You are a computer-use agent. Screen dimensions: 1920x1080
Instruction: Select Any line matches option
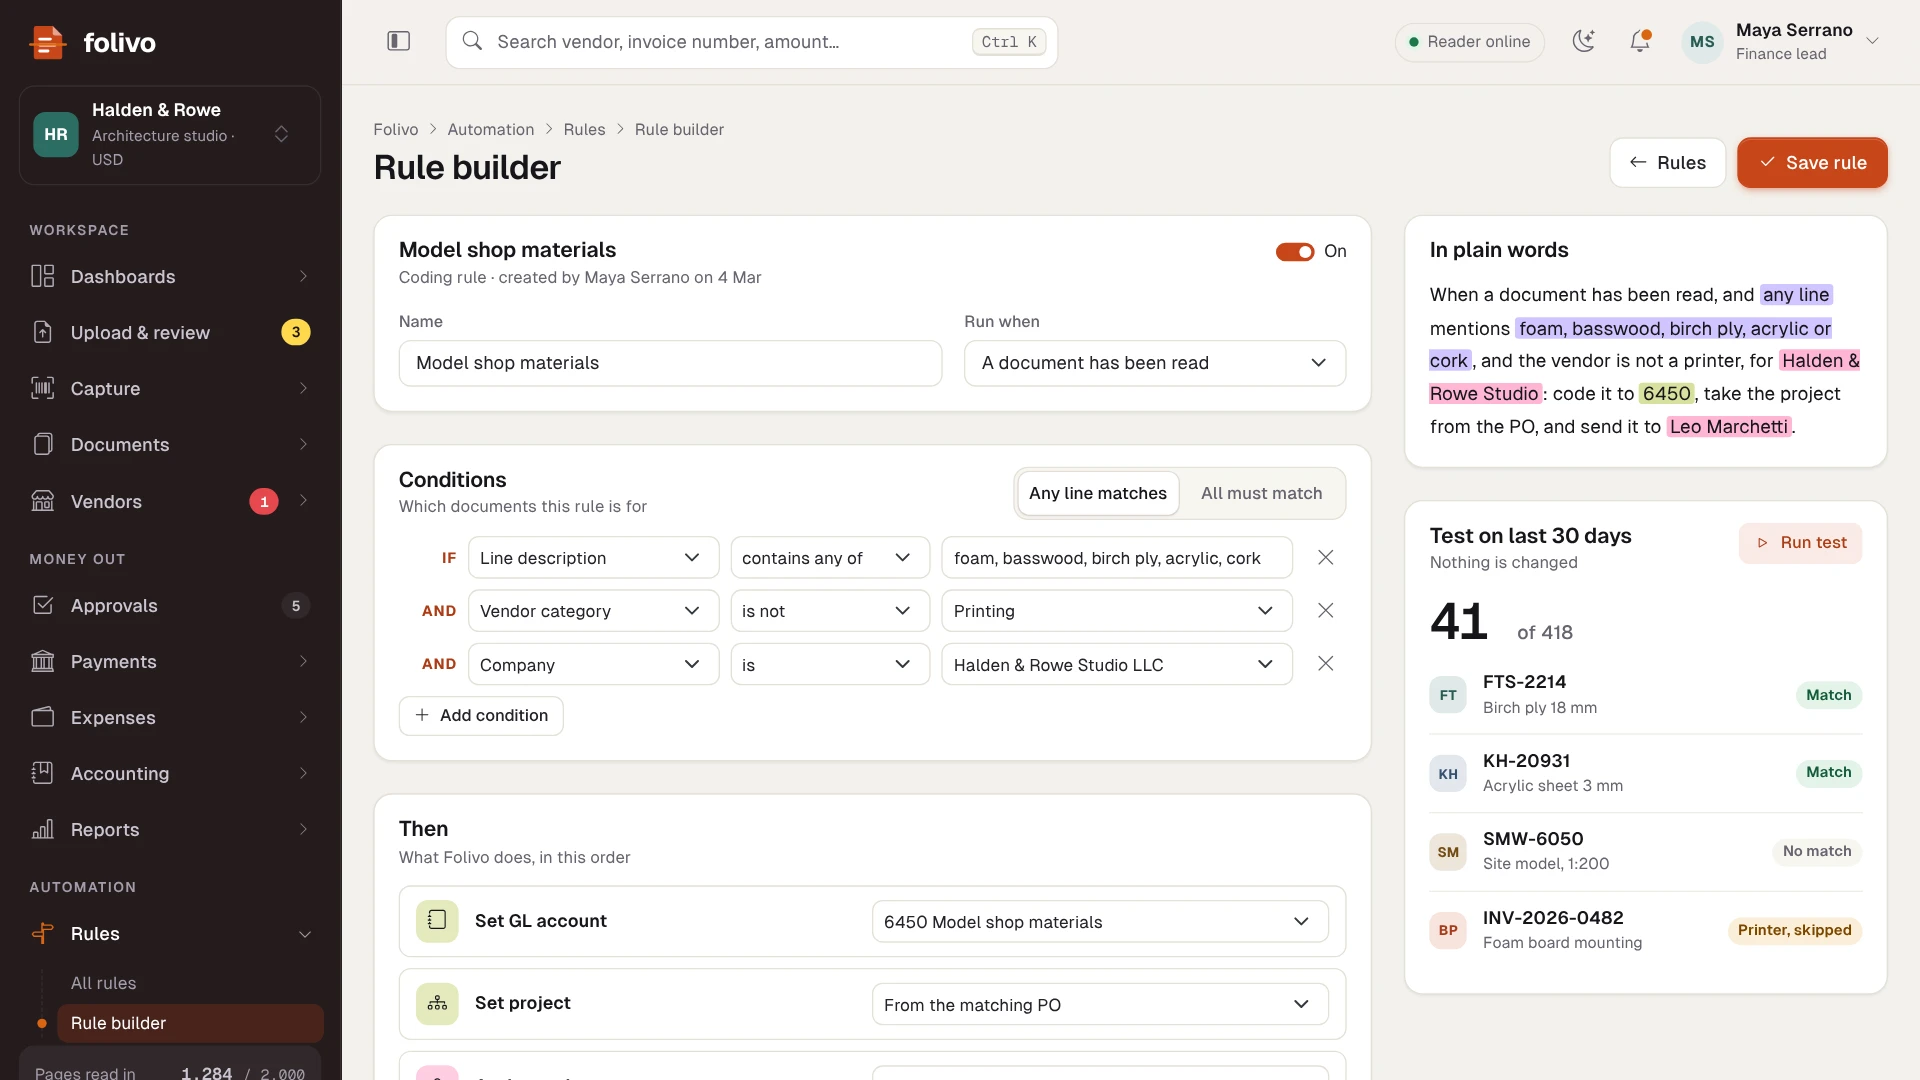tap(1098, 493)
